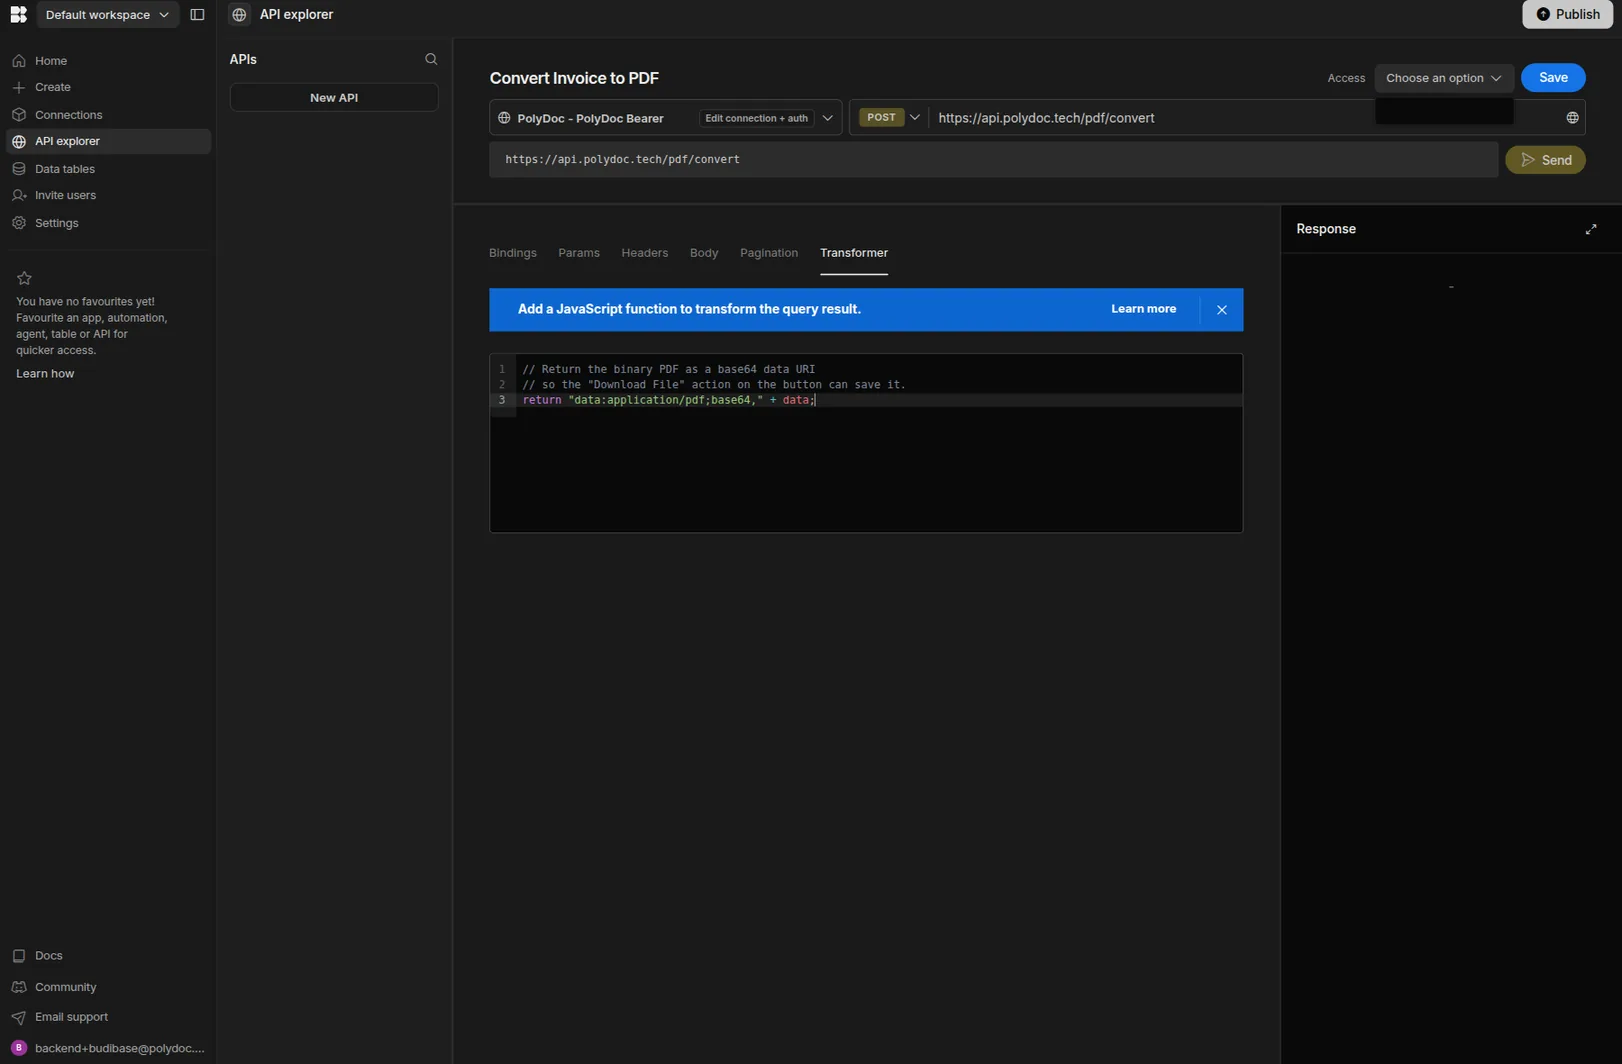Click the Send button
The width and height of the screenshot is (1622, 1064).
click(1544, 160)
